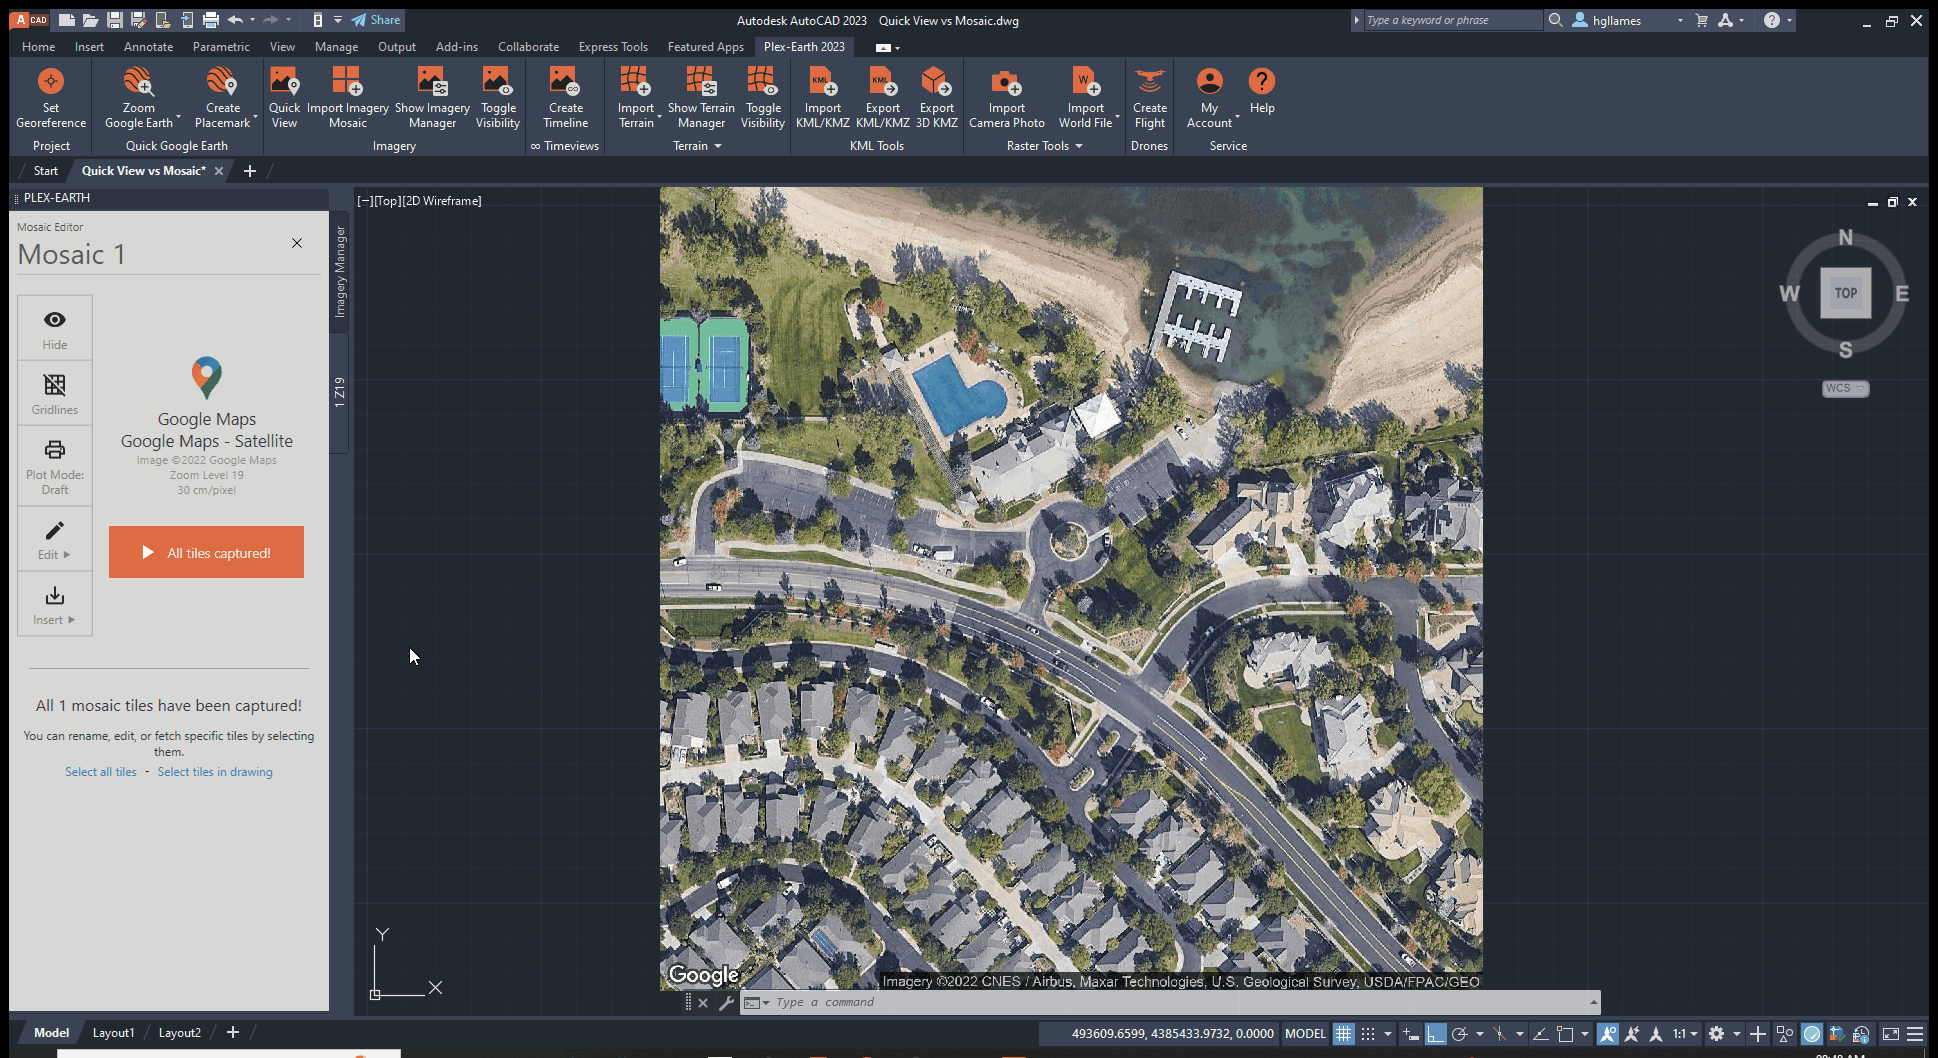This screenshot has height=1058, width=1938.
Task: Open My Account service button
Action: point(1210,98)
